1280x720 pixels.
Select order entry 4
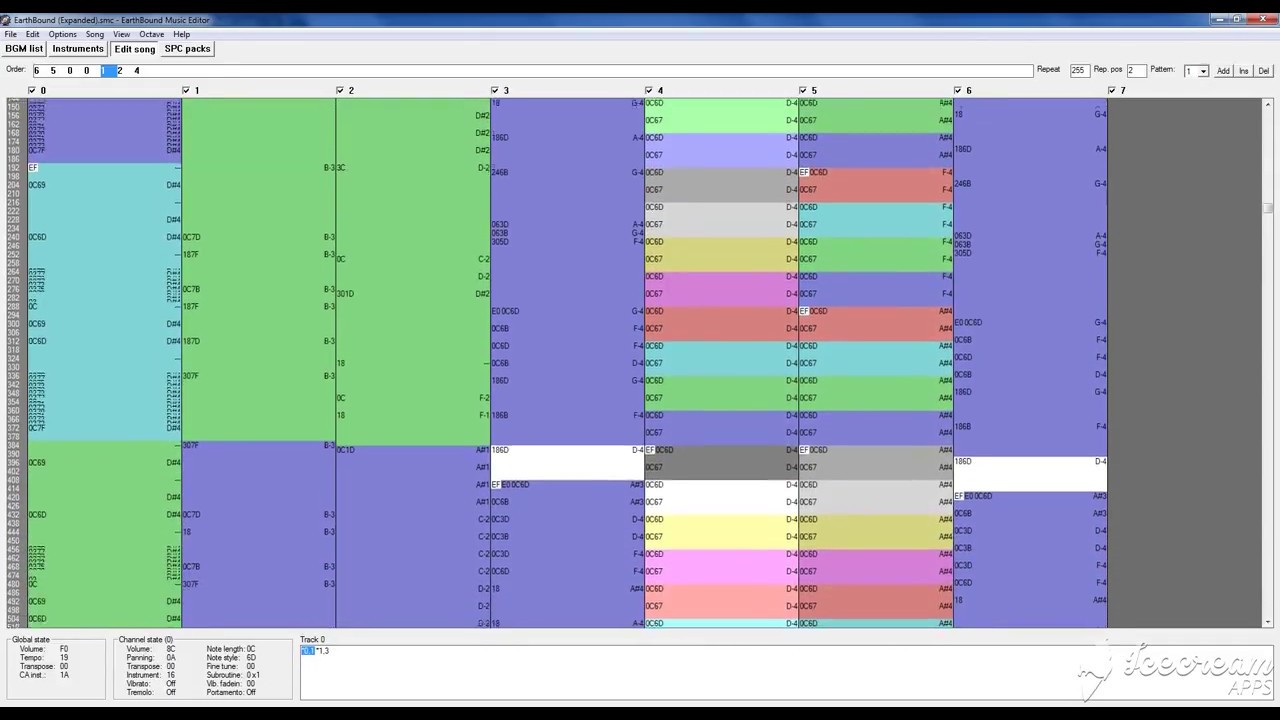(137, 71)
